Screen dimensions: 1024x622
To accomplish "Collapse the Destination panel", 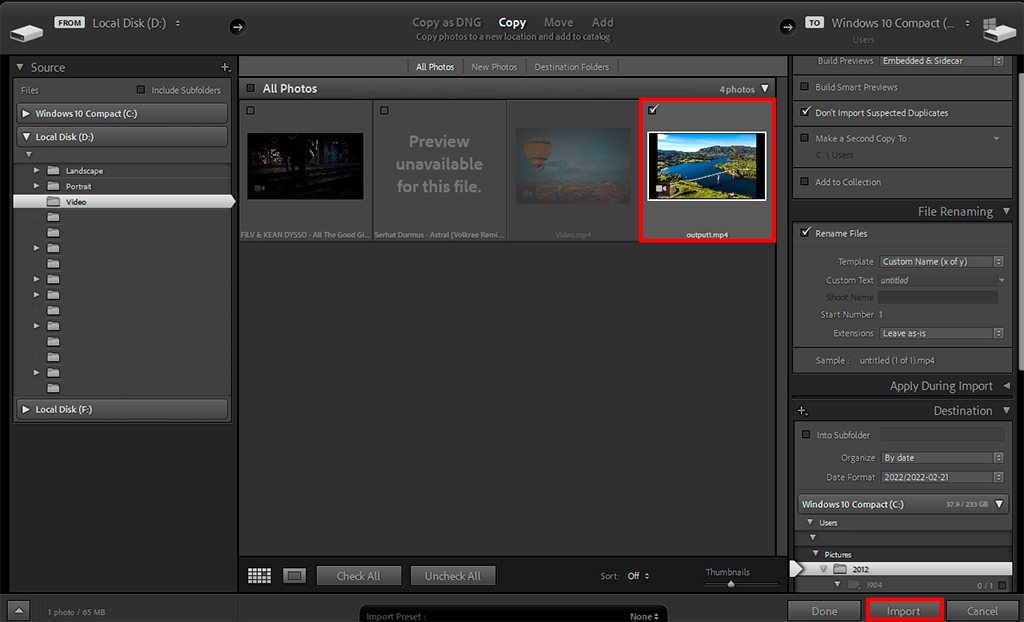I will (1006, 410).
